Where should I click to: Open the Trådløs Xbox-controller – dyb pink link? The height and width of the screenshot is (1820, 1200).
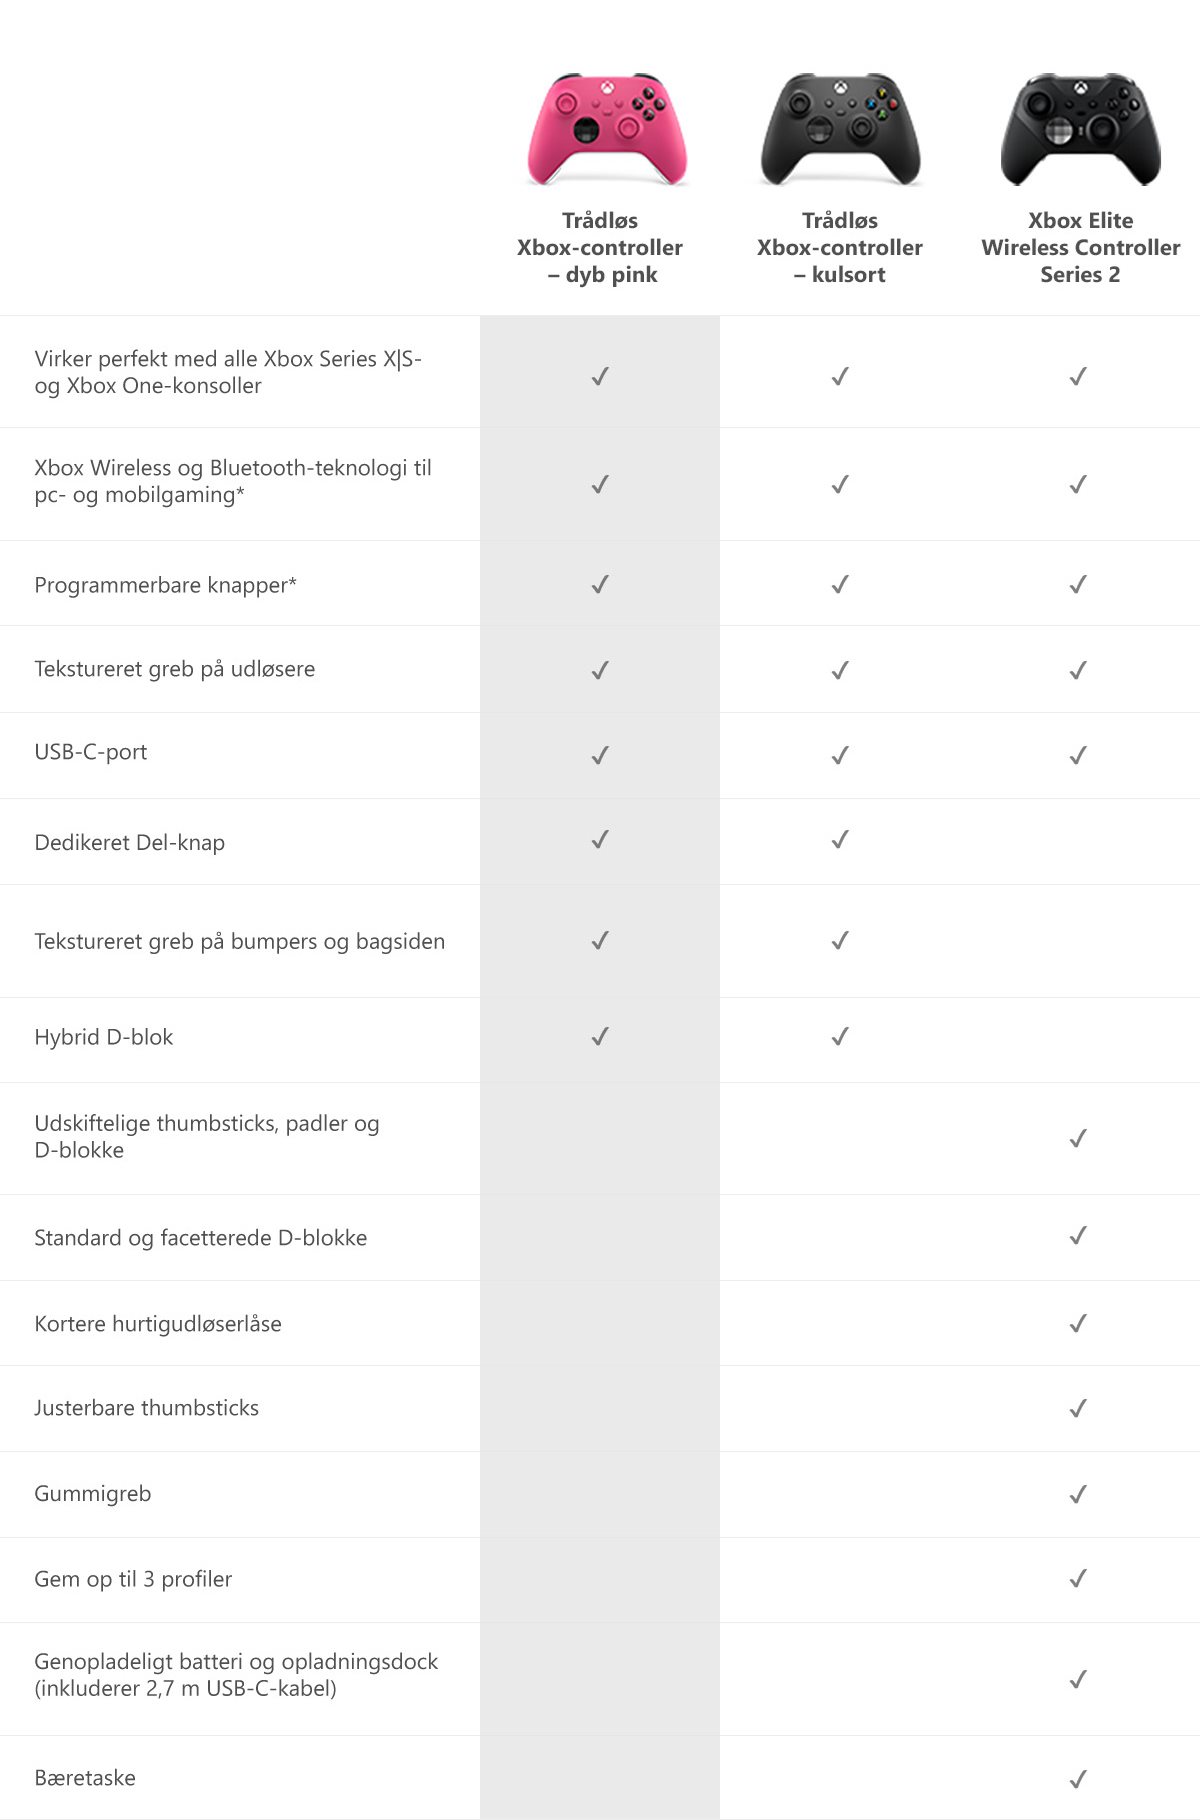point(600,247)
